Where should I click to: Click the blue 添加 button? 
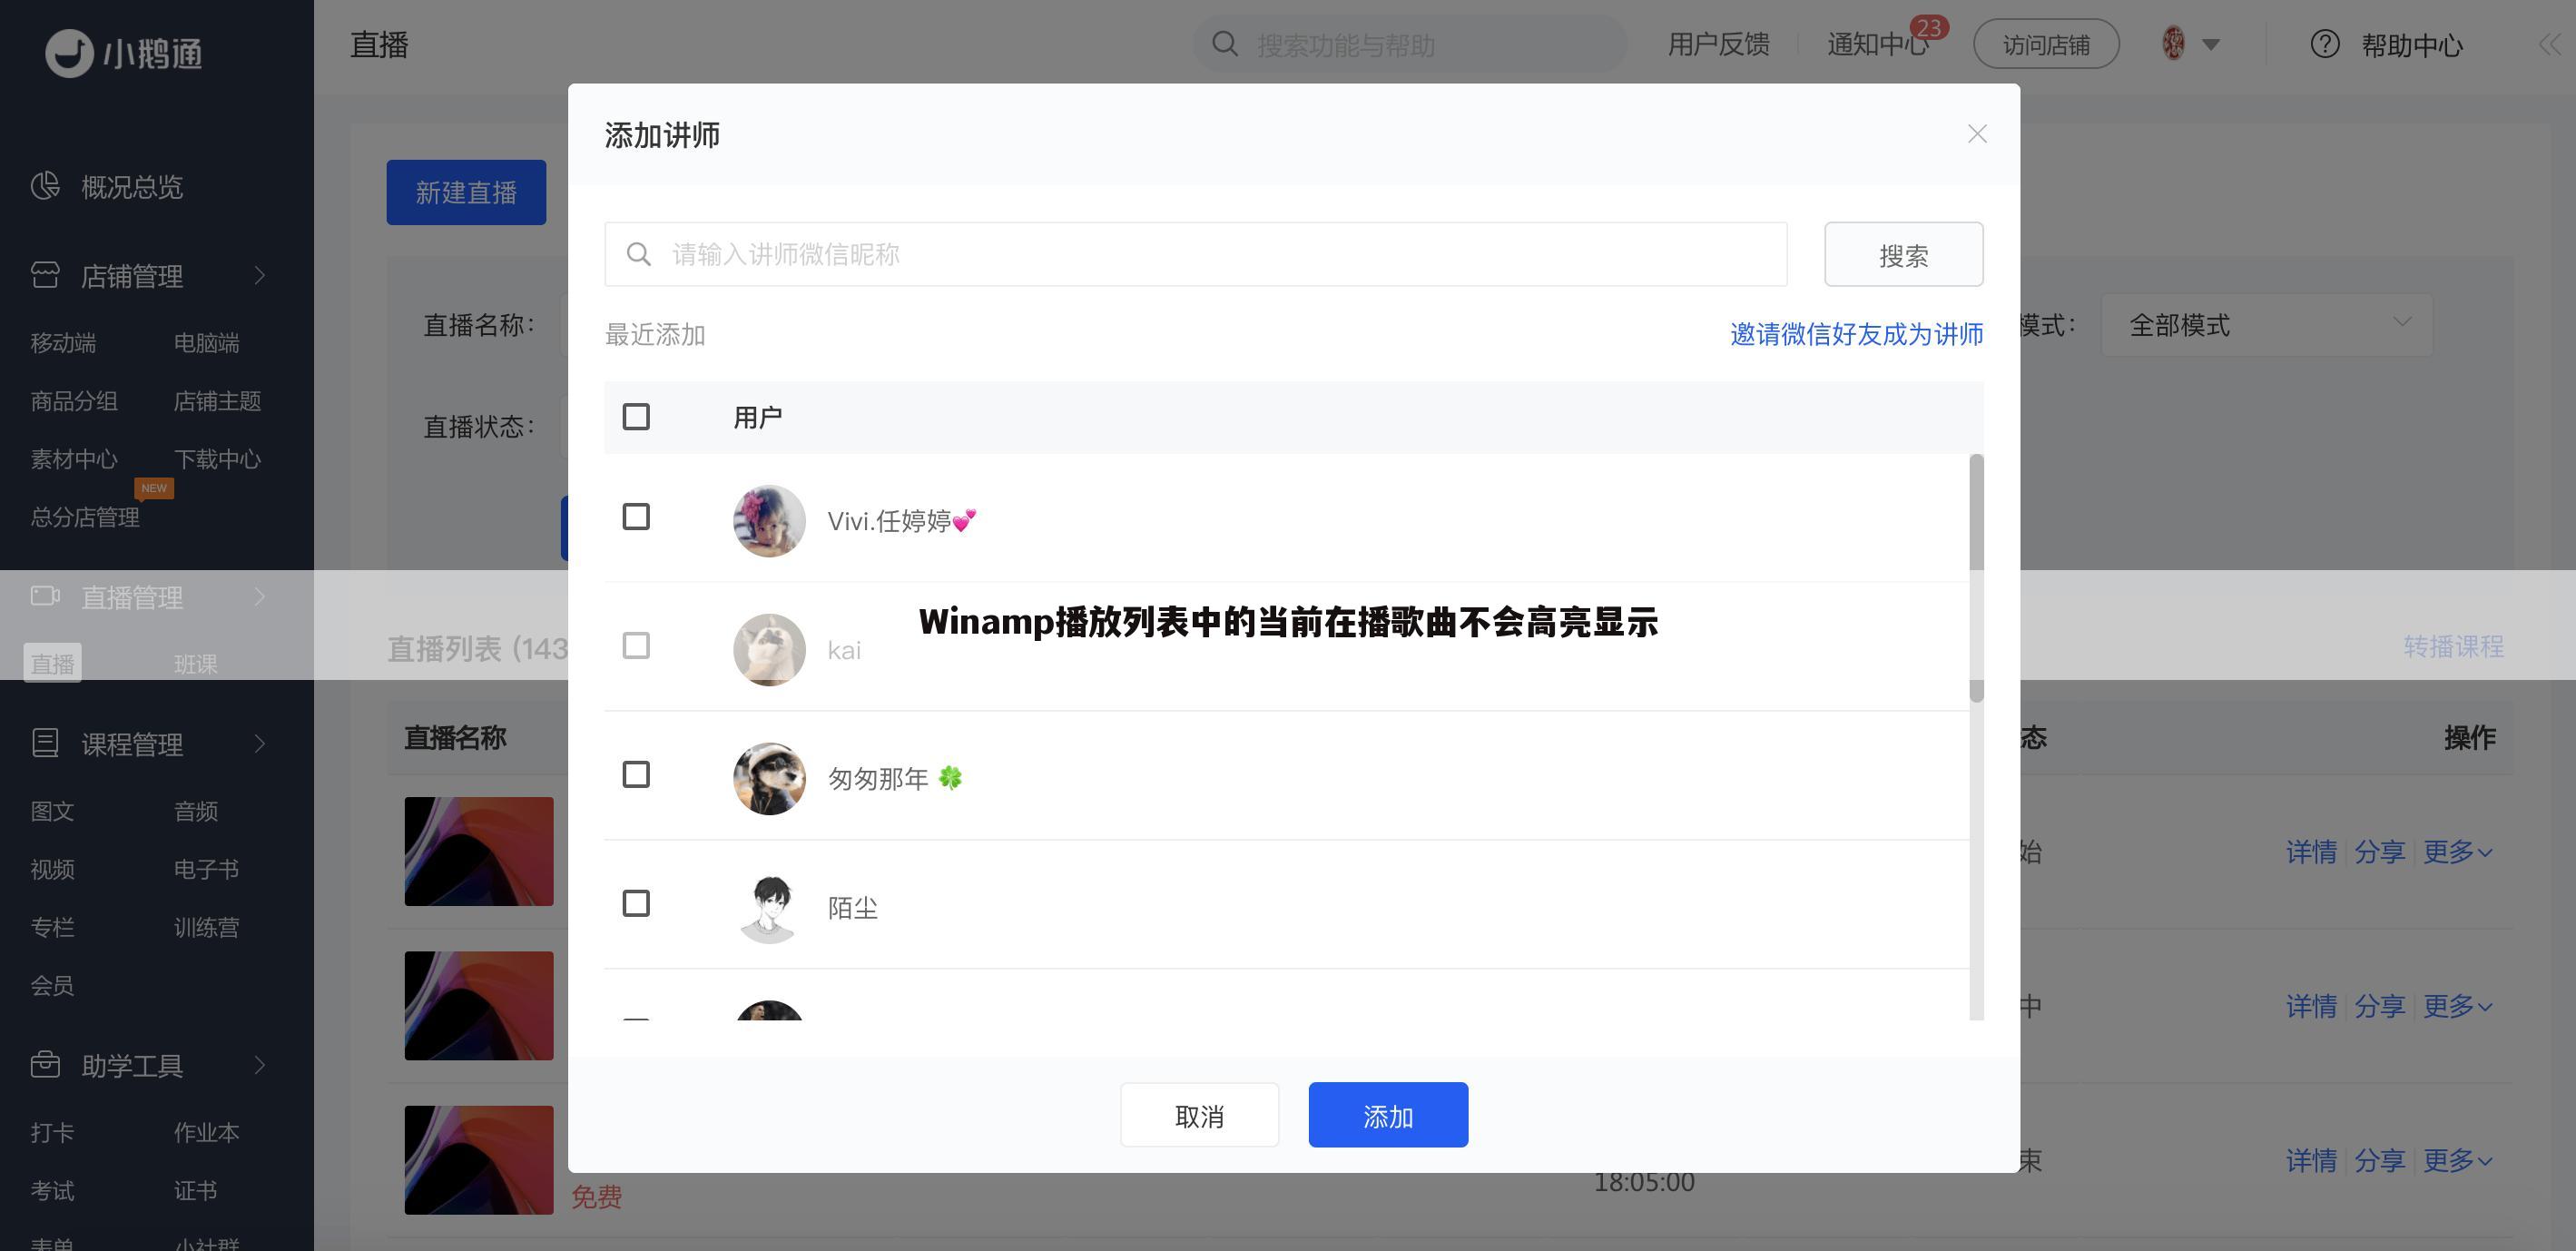point(1388,1116)
